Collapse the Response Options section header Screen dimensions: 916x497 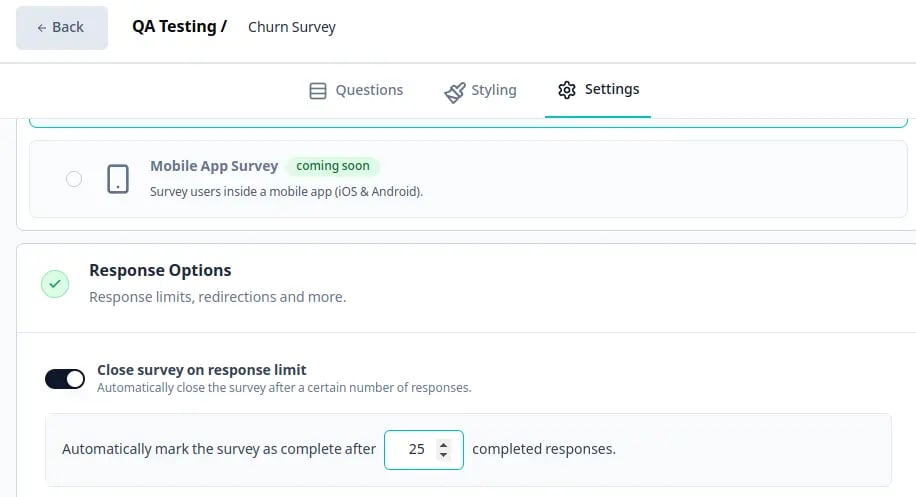tap(466, 284)
